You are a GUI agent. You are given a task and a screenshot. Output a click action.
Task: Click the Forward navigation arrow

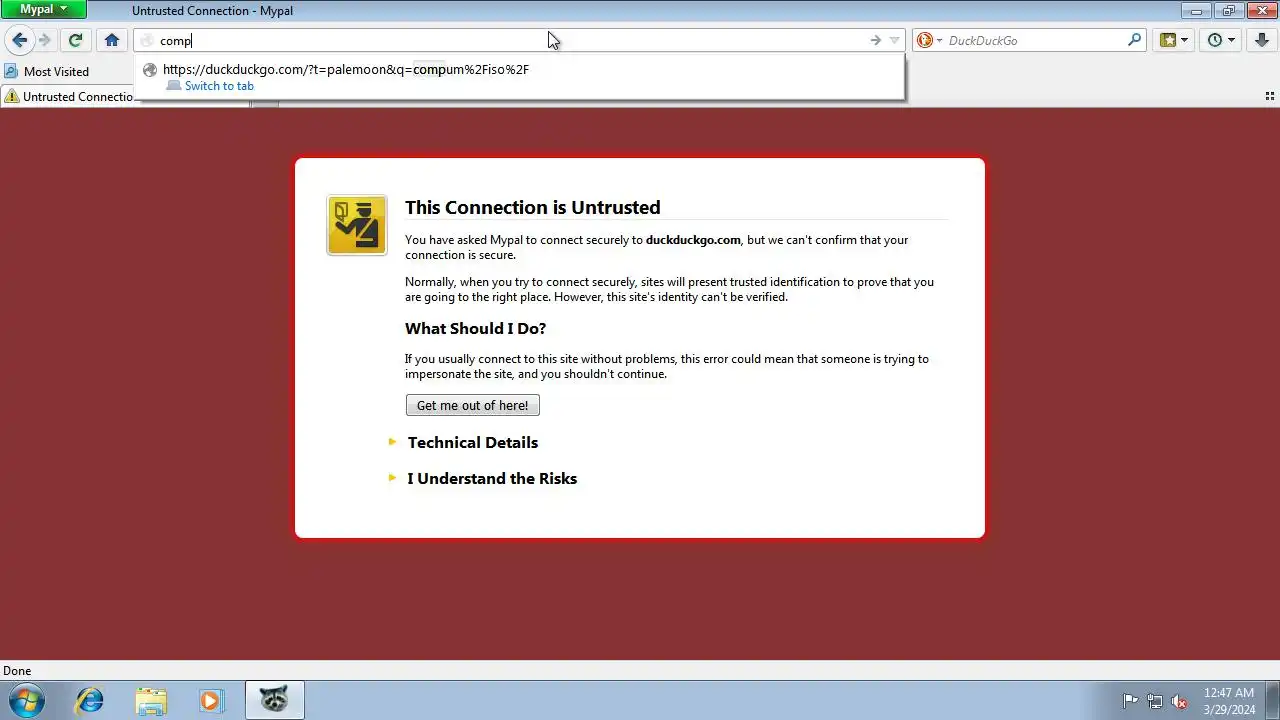pyautogui.click(x=44, y=40)
